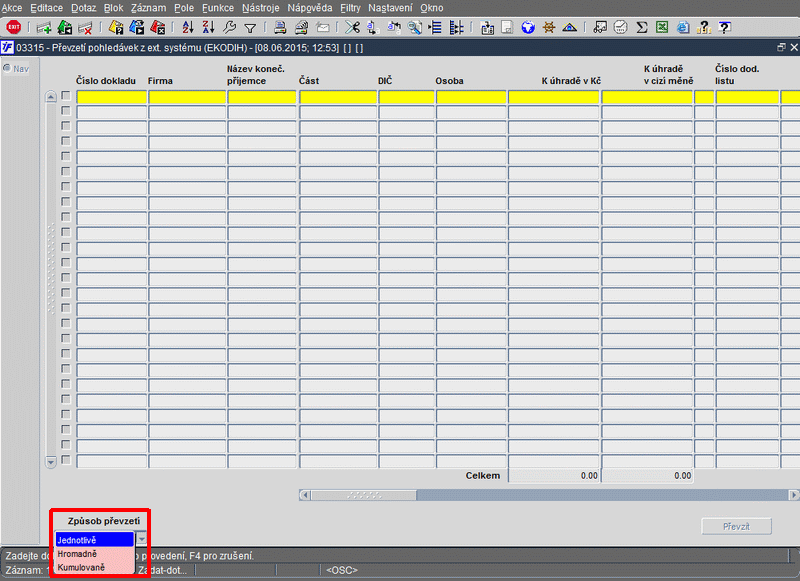800x581 pixels.
Task: Click the Internet Explorer icon
Action: (x=683, y=28)
